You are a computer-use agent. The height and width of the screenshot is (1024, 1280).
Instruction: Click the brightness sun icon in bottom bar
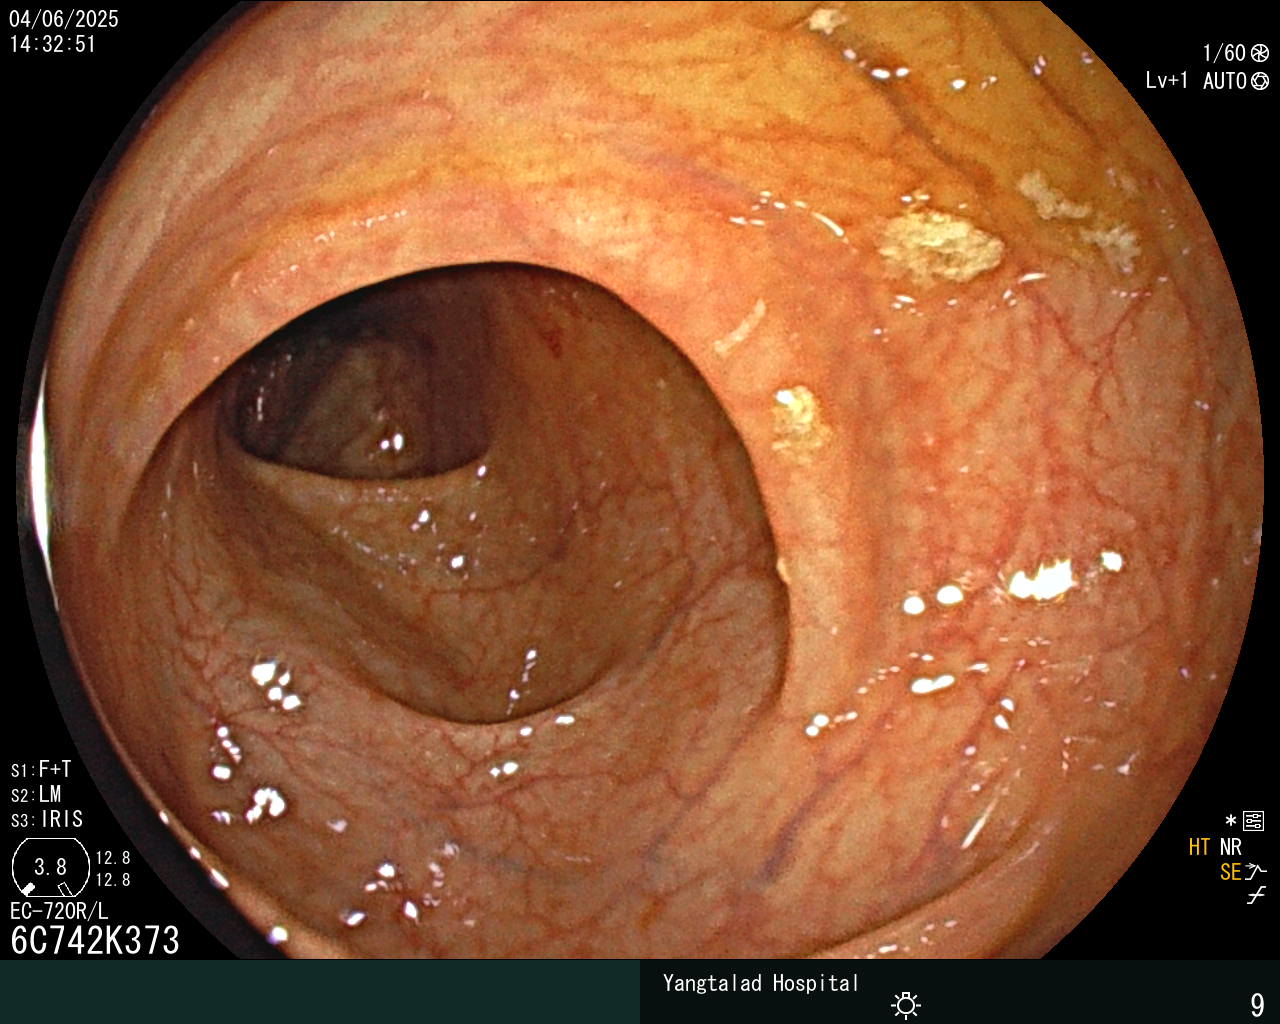point(906,1005)
